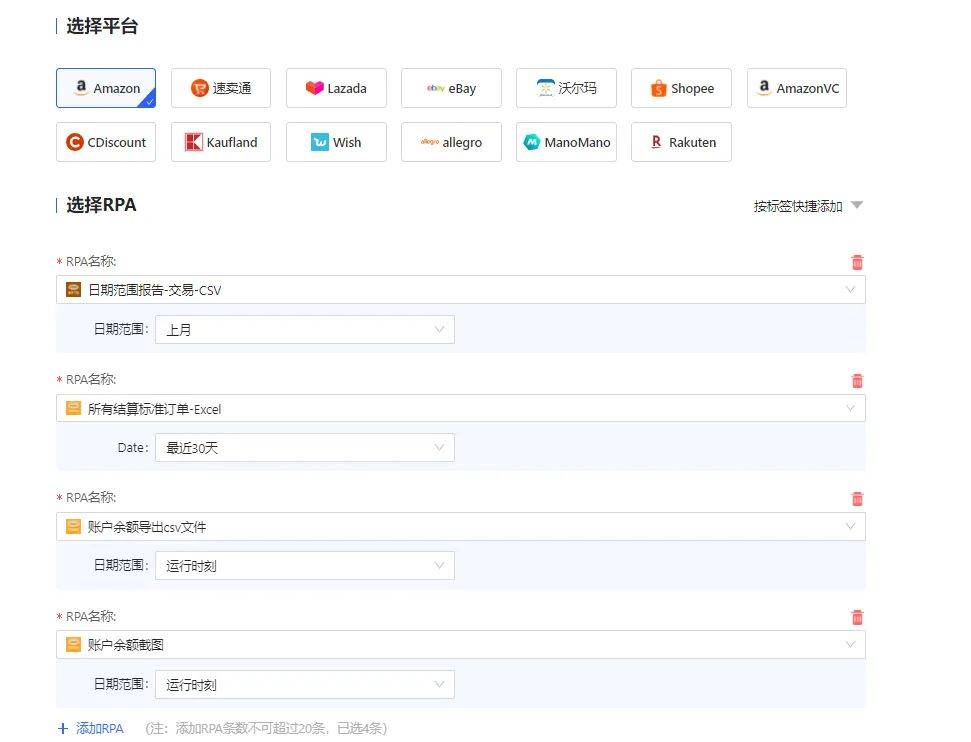Click icon beside 账户余额截图
971x742 pixels.
tap(73, 645)
